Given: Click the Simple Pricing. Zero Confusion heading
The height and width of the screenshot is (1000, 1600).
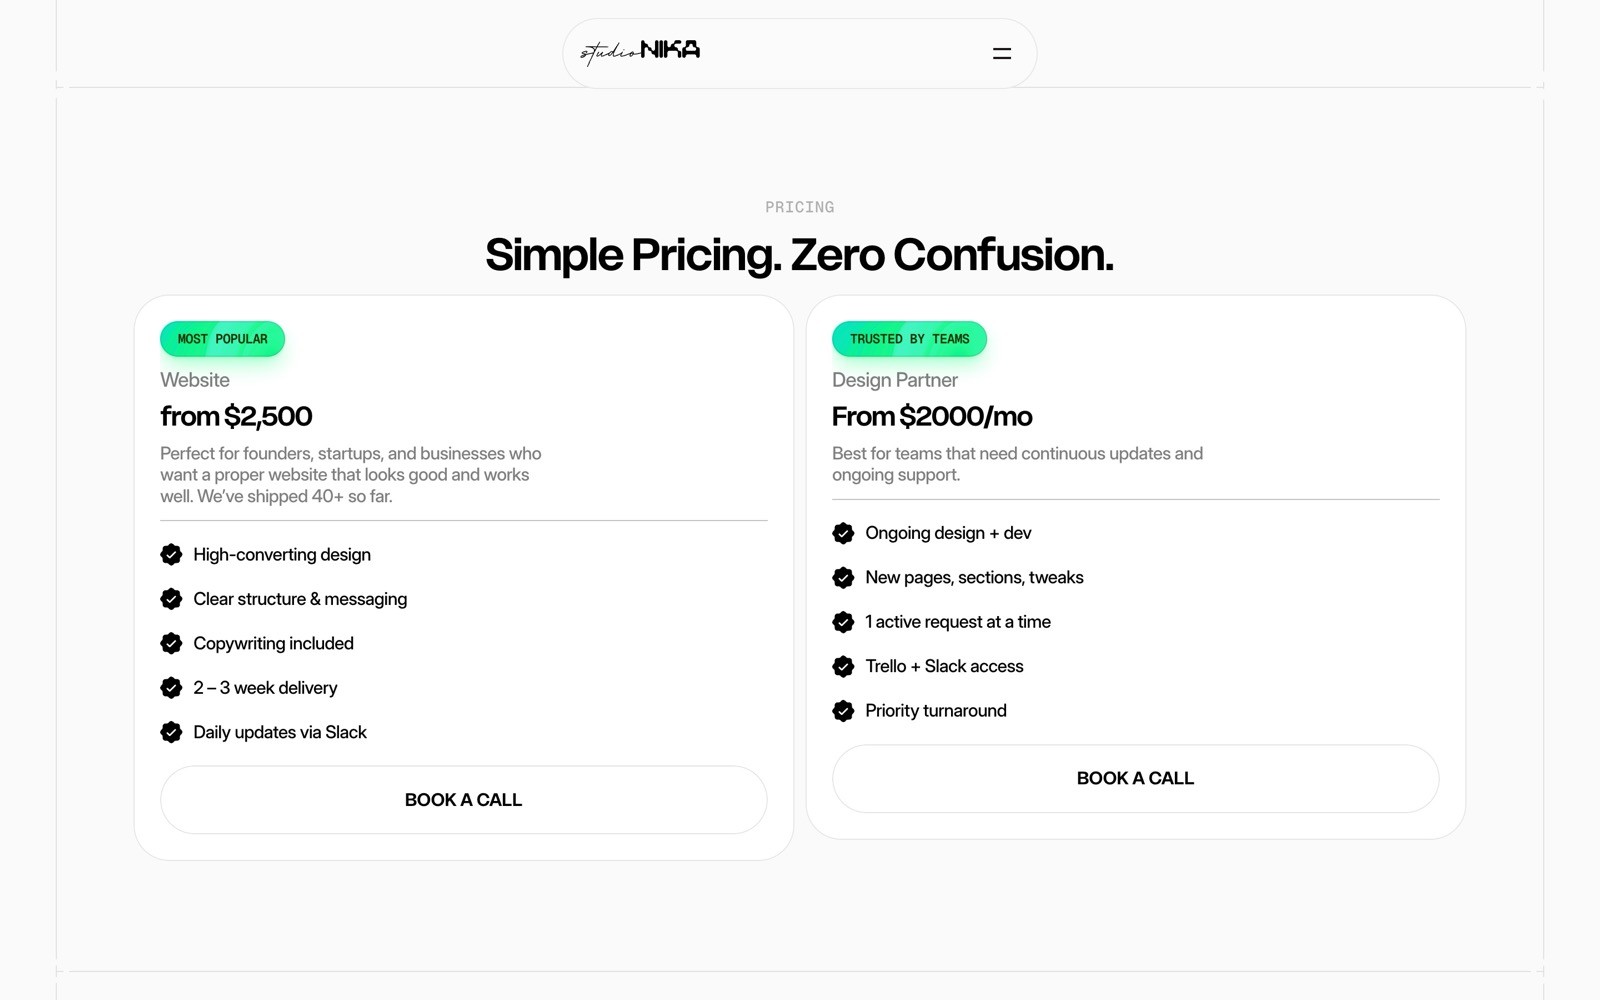Looking at the screenshot, I should click(799, 255).
